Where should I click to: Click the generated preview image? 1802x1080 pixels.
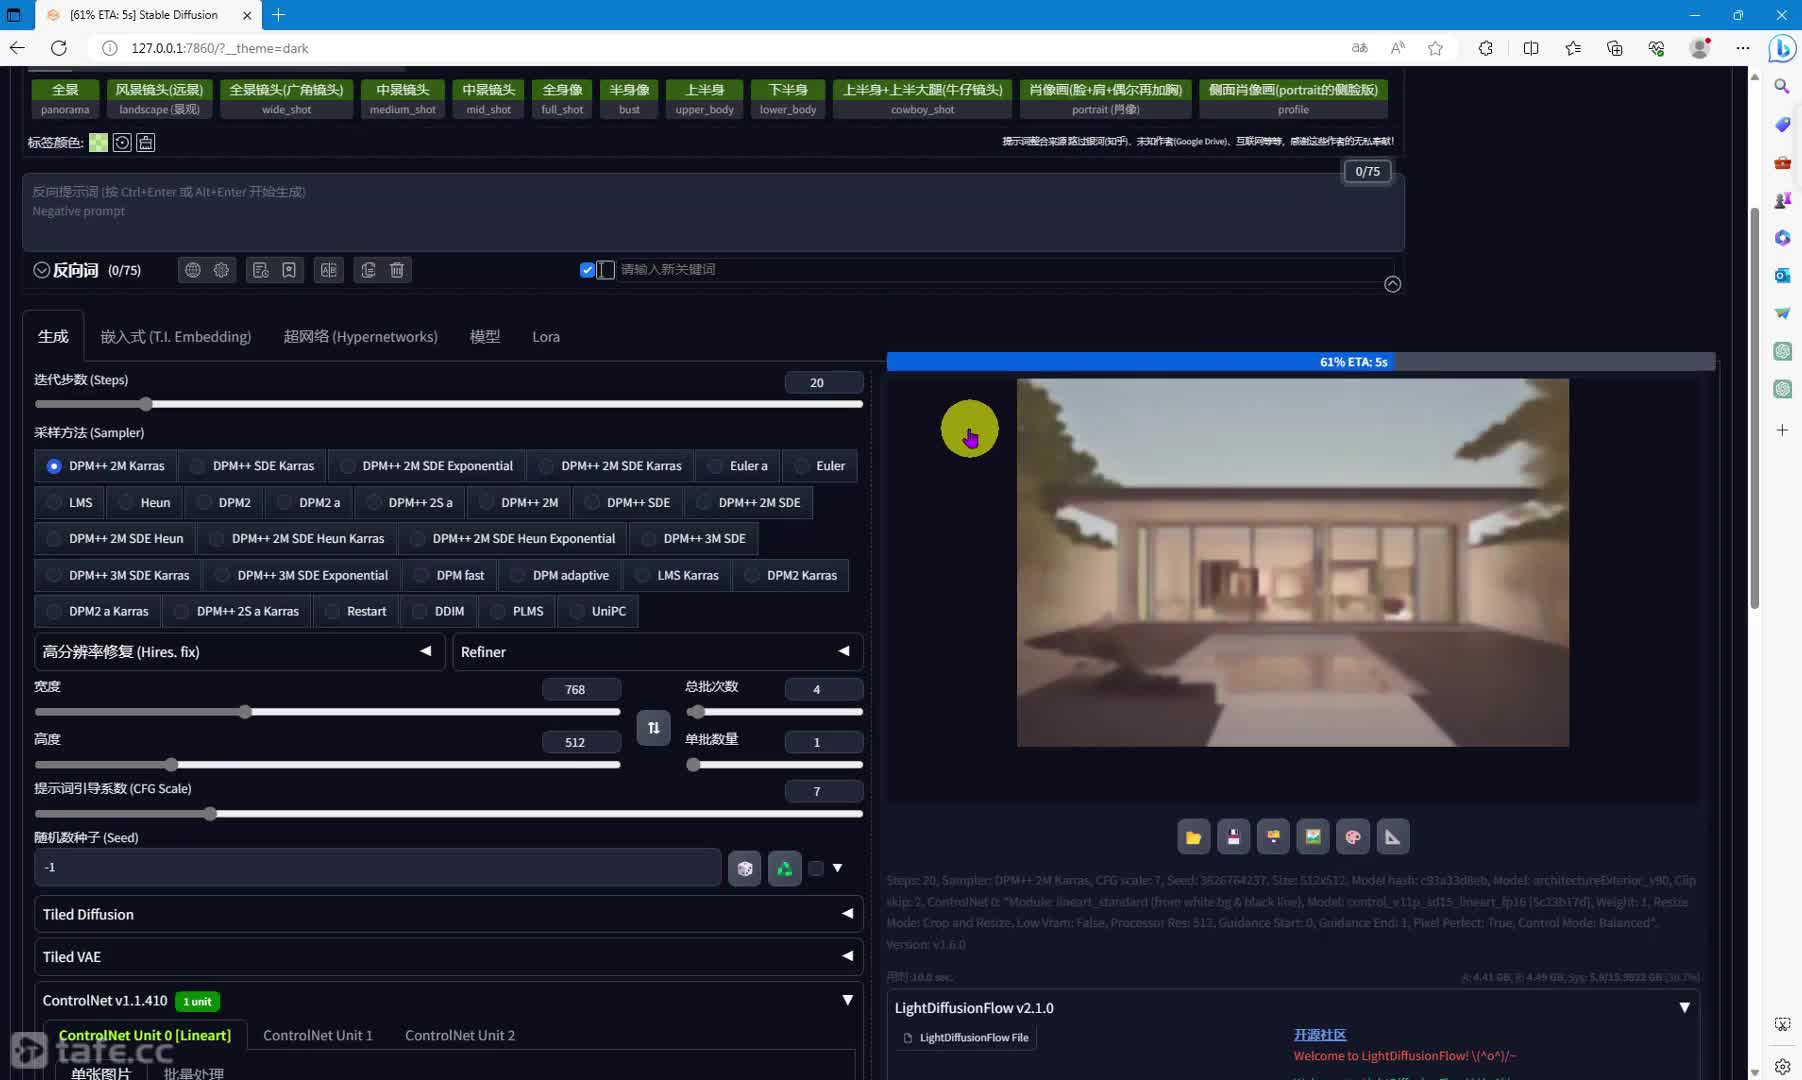[x=1292, y=562]
